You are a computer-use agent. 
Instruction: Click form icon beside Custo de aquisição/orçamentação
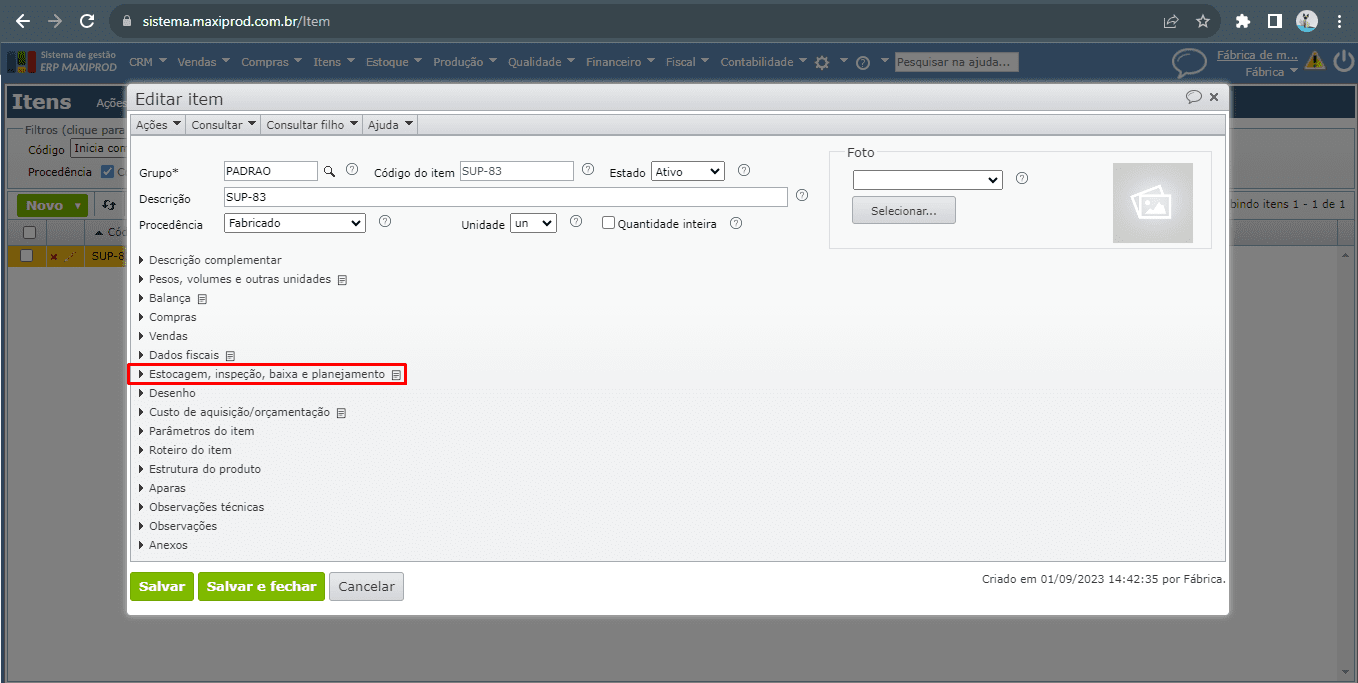tap(341, 413)
